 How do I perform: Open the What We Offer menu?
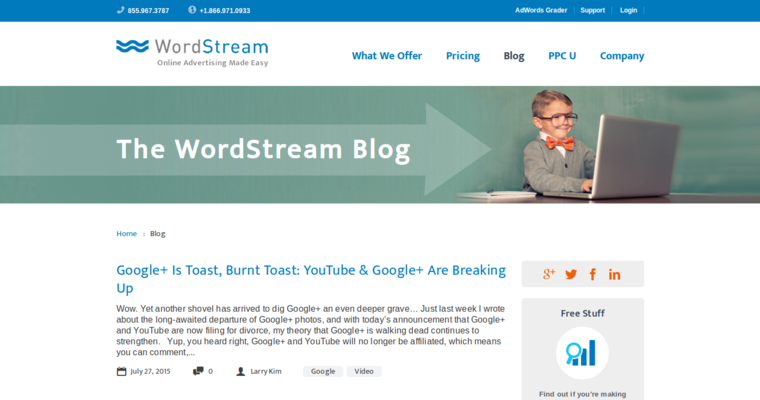pyautogui.click(x=387, y=56)
